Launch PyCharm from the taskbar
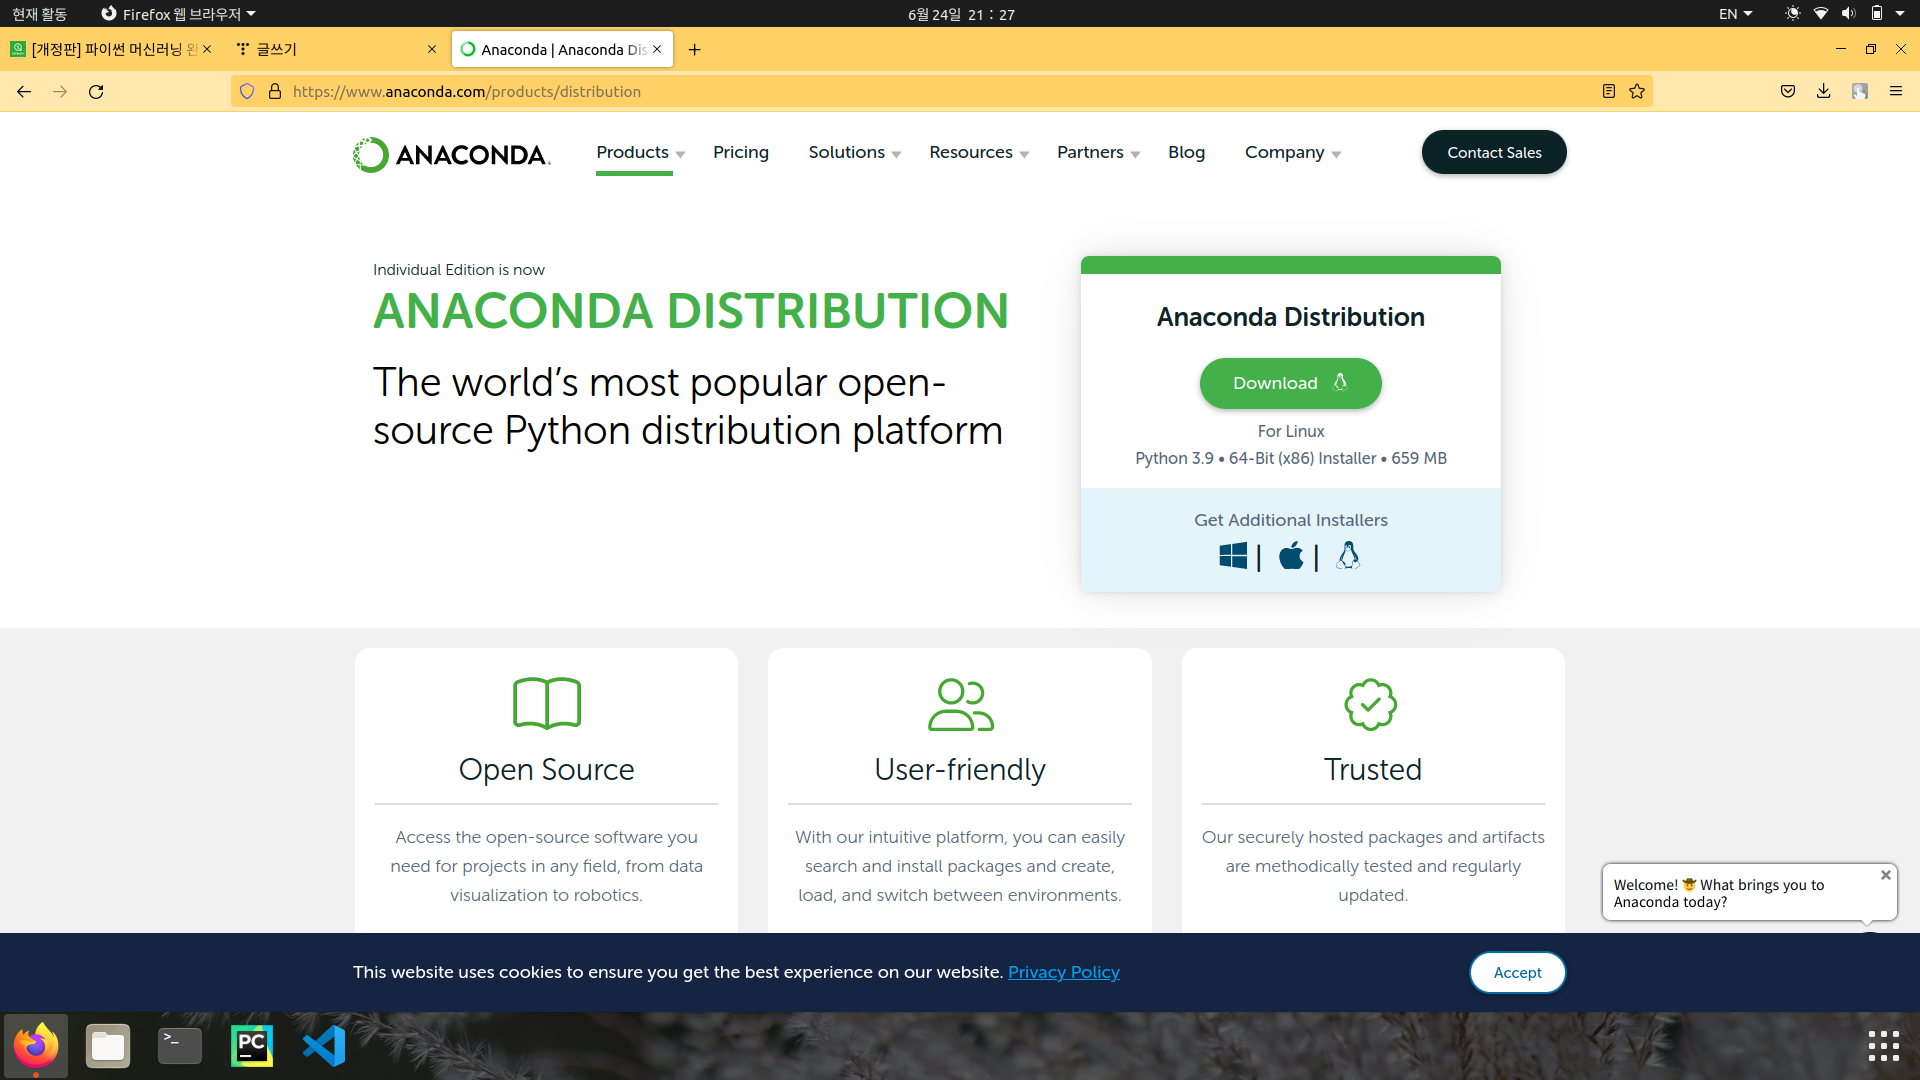This screenshot has width=1920, height=1080. coord(251,1045)
